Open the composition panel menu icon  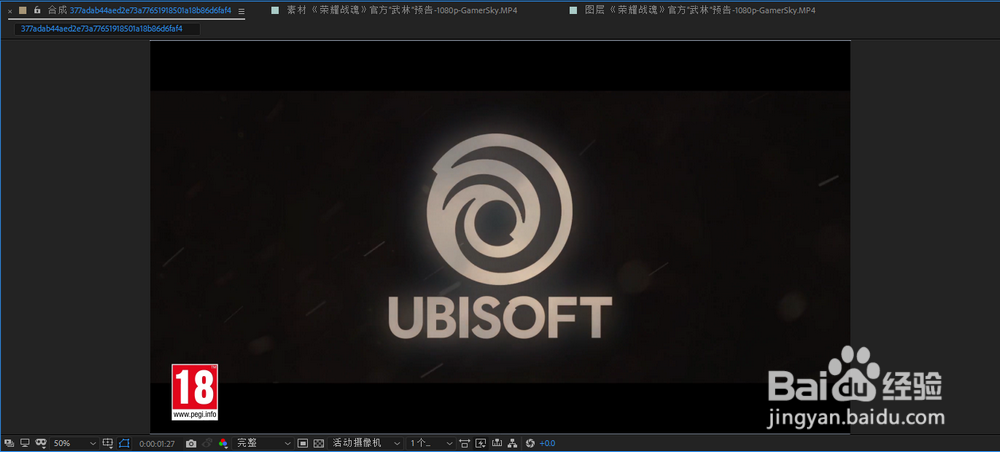coord(241,11)
